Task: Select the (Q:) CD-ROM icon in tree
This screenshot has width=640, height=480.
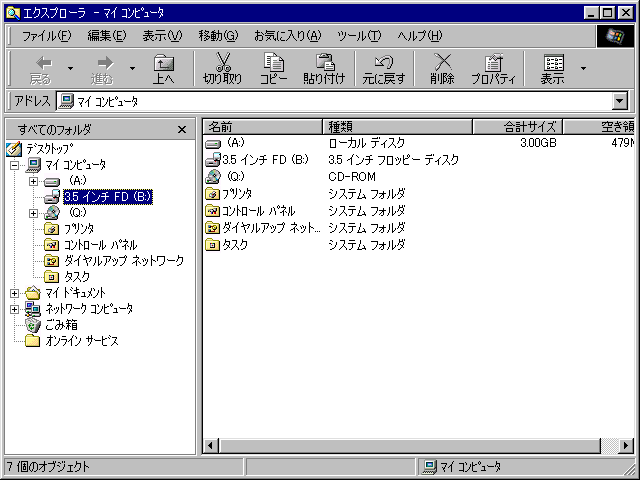Action: click(52, 213)
